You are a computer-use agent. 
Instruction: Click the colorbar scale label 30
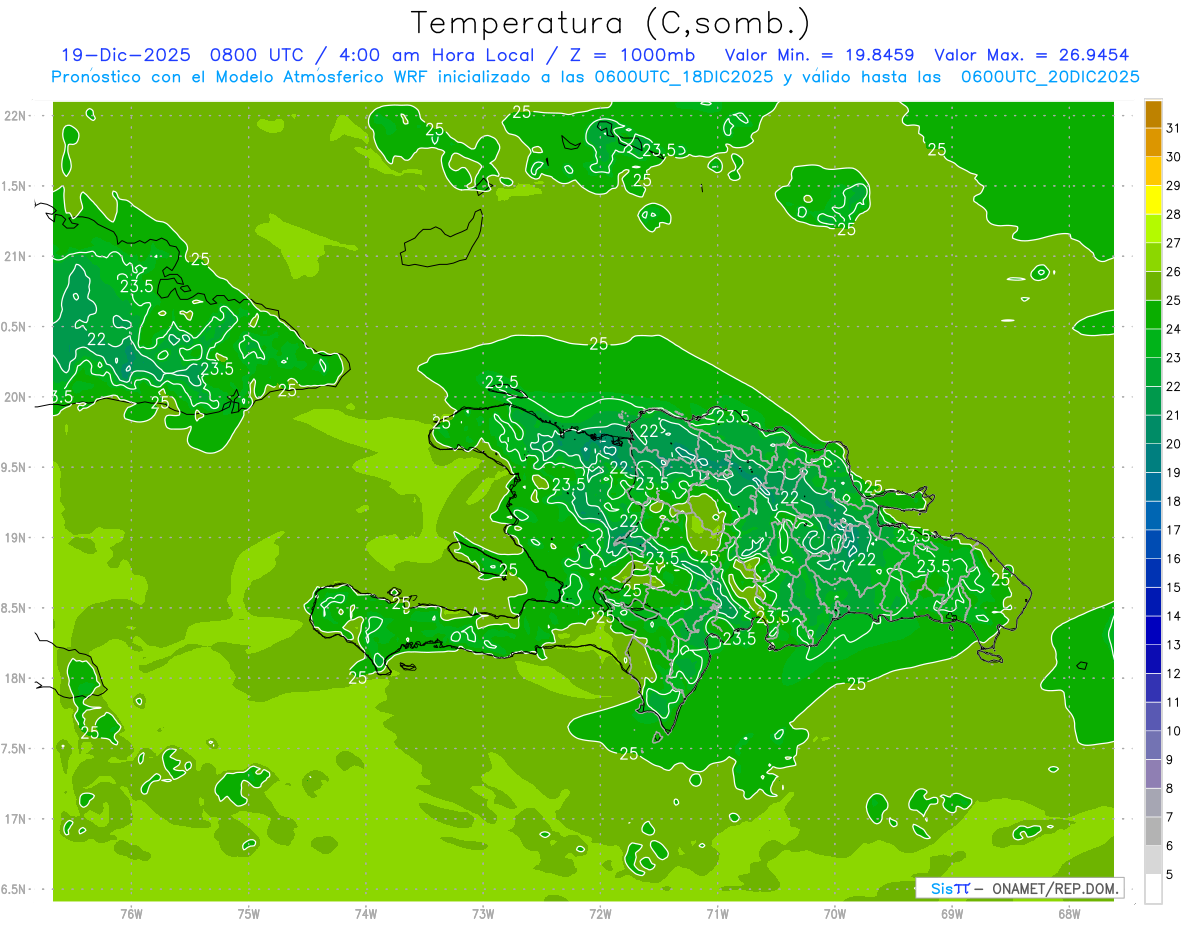pyautogui.click(x=1174, y=157)
